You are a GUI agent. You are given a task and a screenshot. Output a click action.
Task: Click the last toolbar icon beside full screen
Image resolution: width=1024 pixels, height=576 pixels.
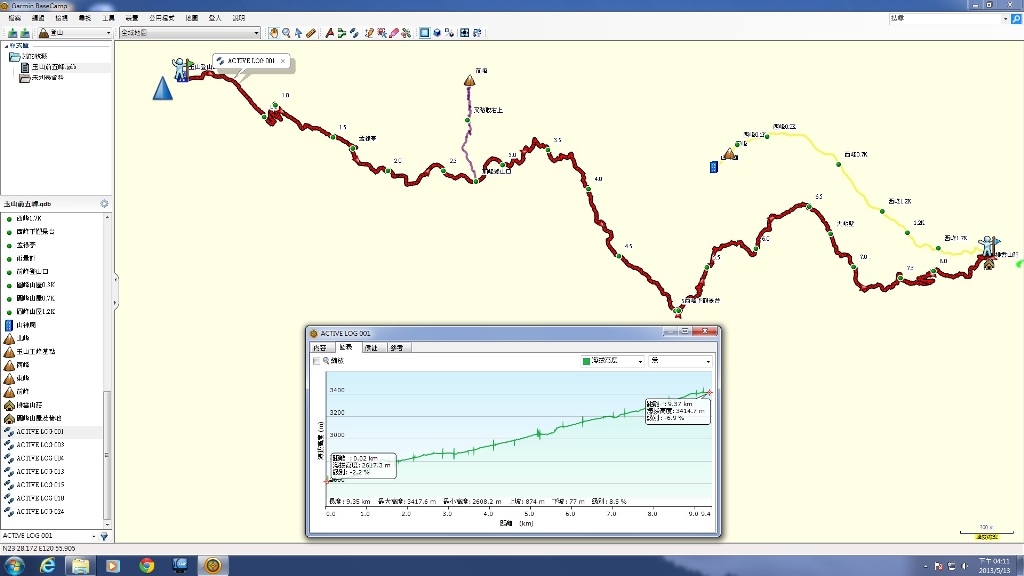[x=477, y=33]
